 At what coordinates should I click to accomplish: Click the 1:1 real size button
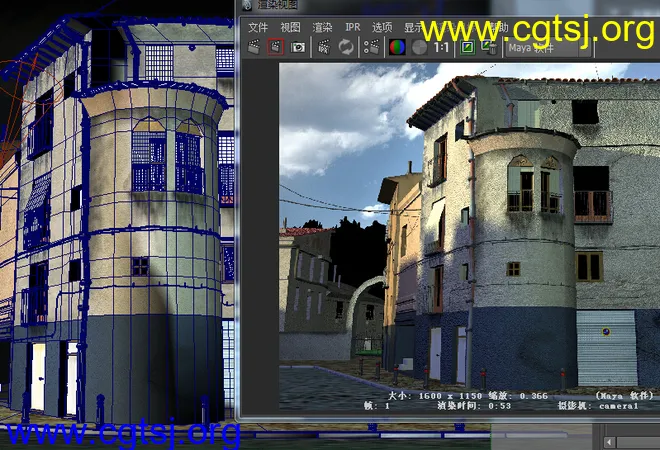pos(441,48)
